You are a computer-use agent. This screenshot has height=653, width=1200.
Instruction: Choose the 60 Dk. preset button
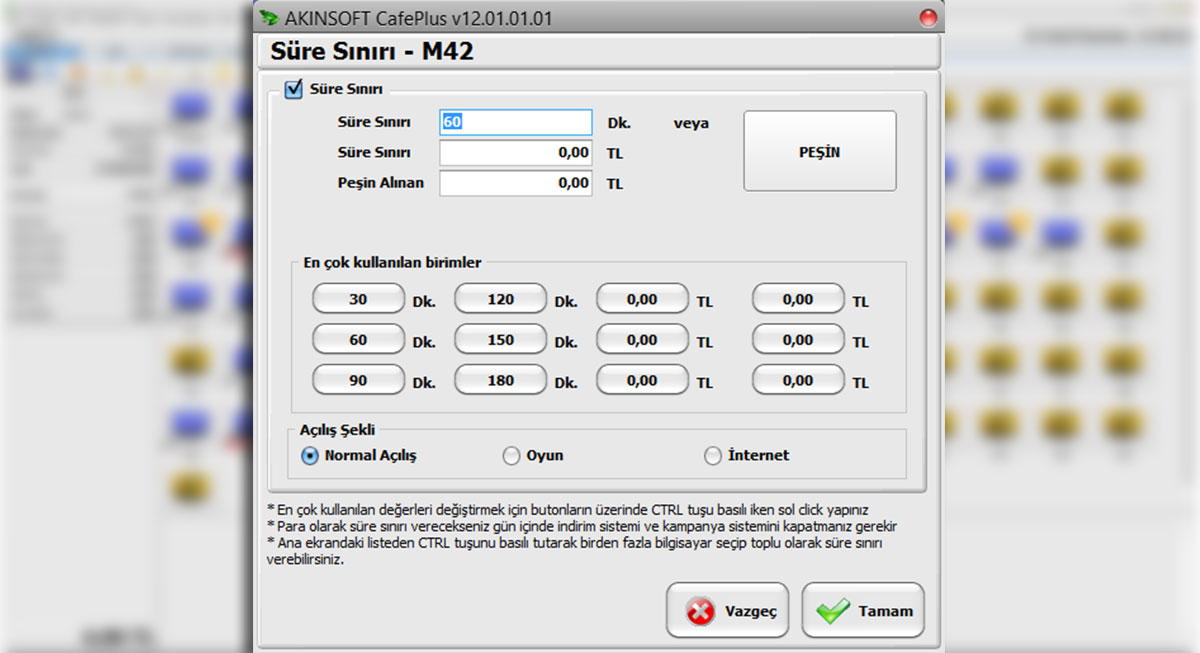click(x=358, y=340)
